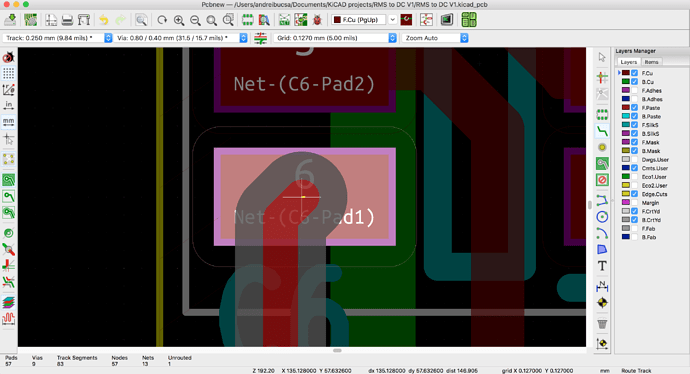Select the Delete items trash tool

(x=602, y=324)
